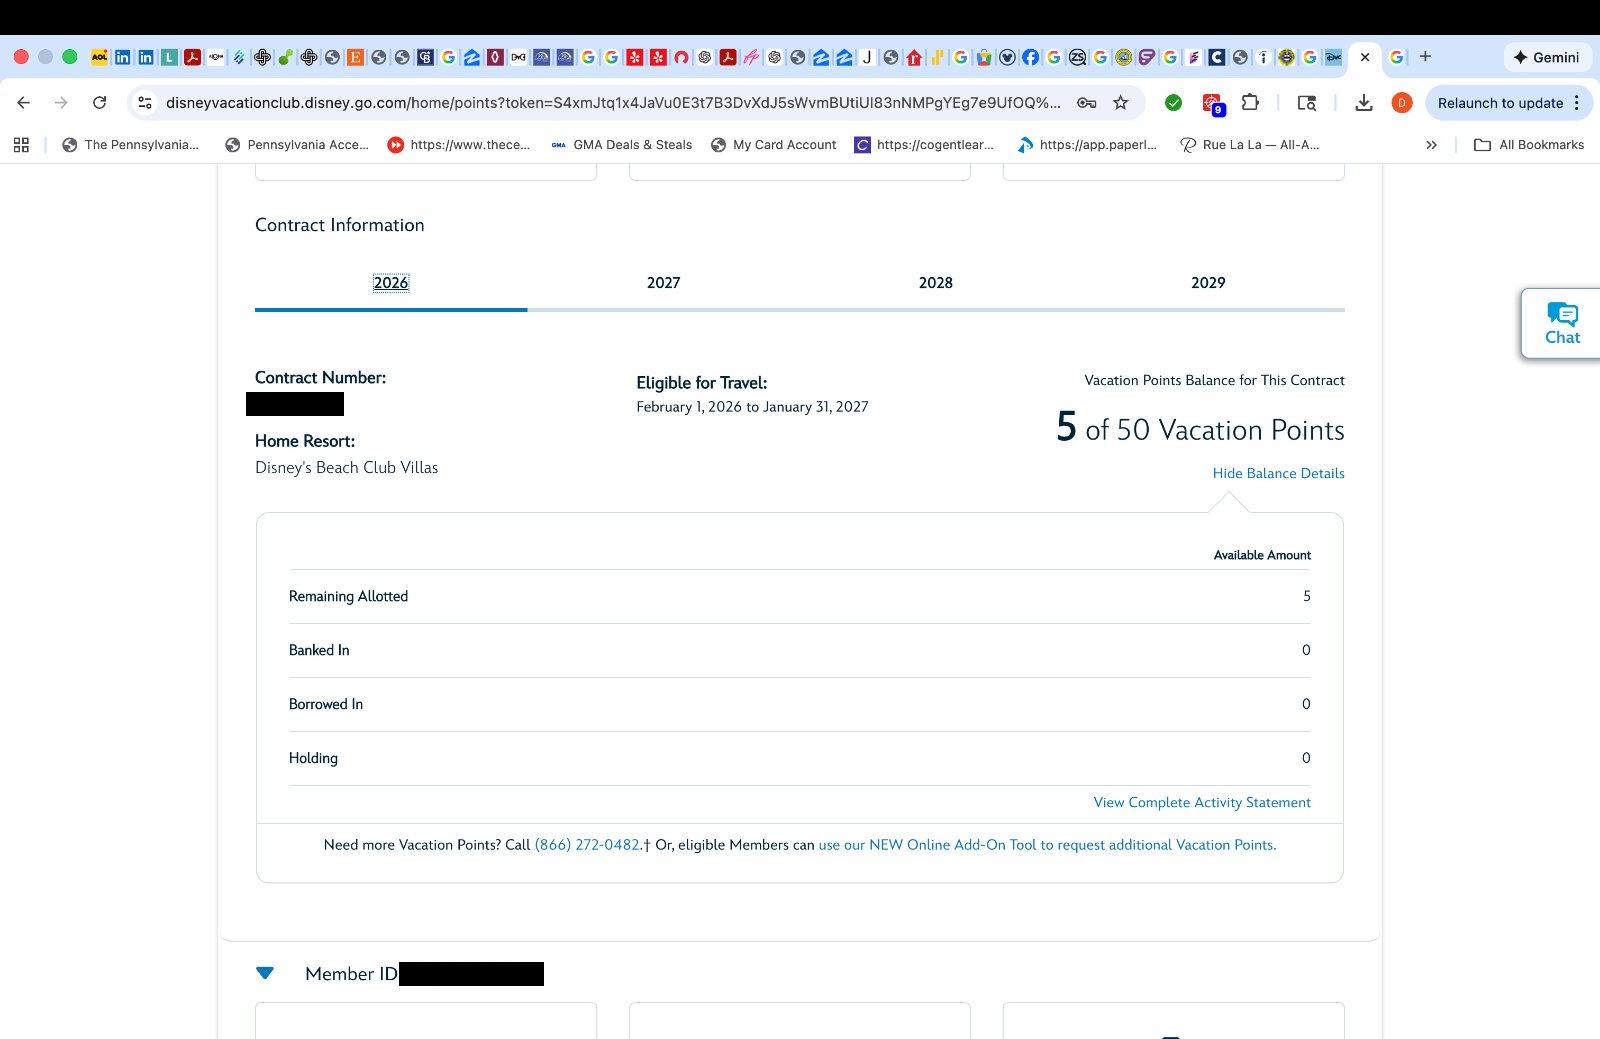This screenshot has height=1039, width=1600.
Task: Click the Online Add-On Tool link
Action: coord(1046,845)
